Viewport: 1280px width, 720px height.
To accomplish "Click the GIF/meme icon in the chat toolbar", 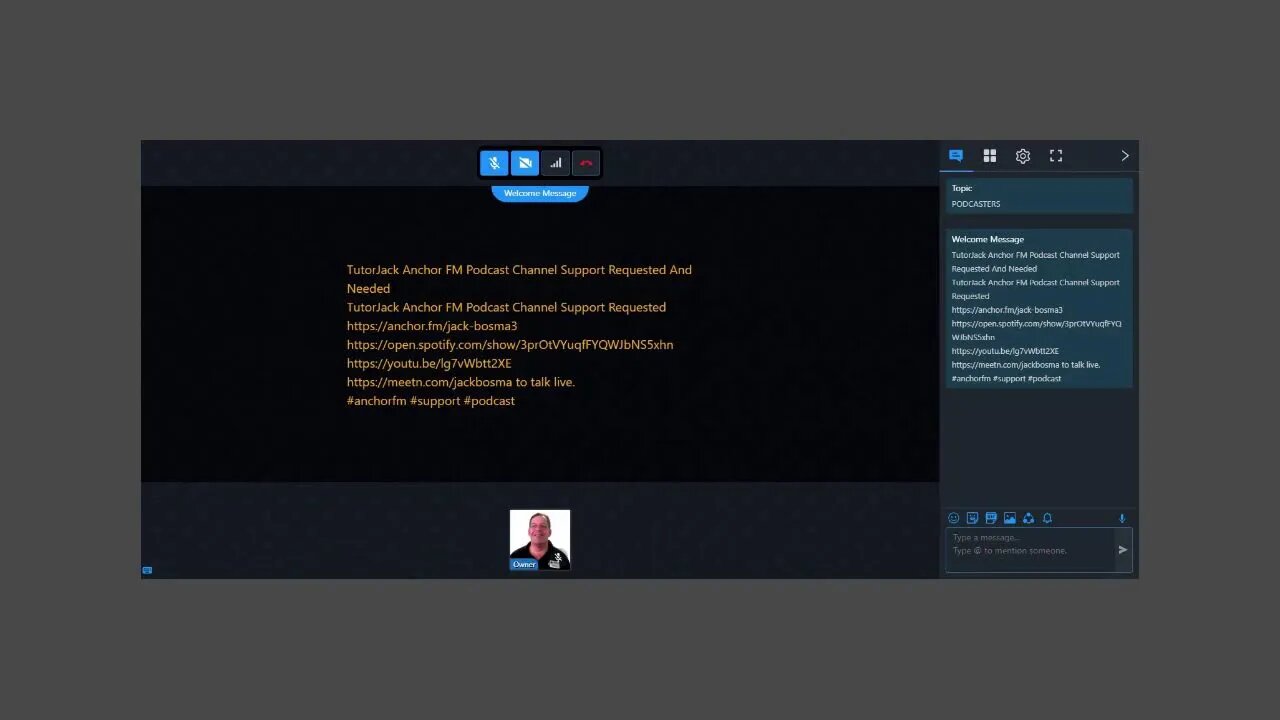I will tap(991, 518).
